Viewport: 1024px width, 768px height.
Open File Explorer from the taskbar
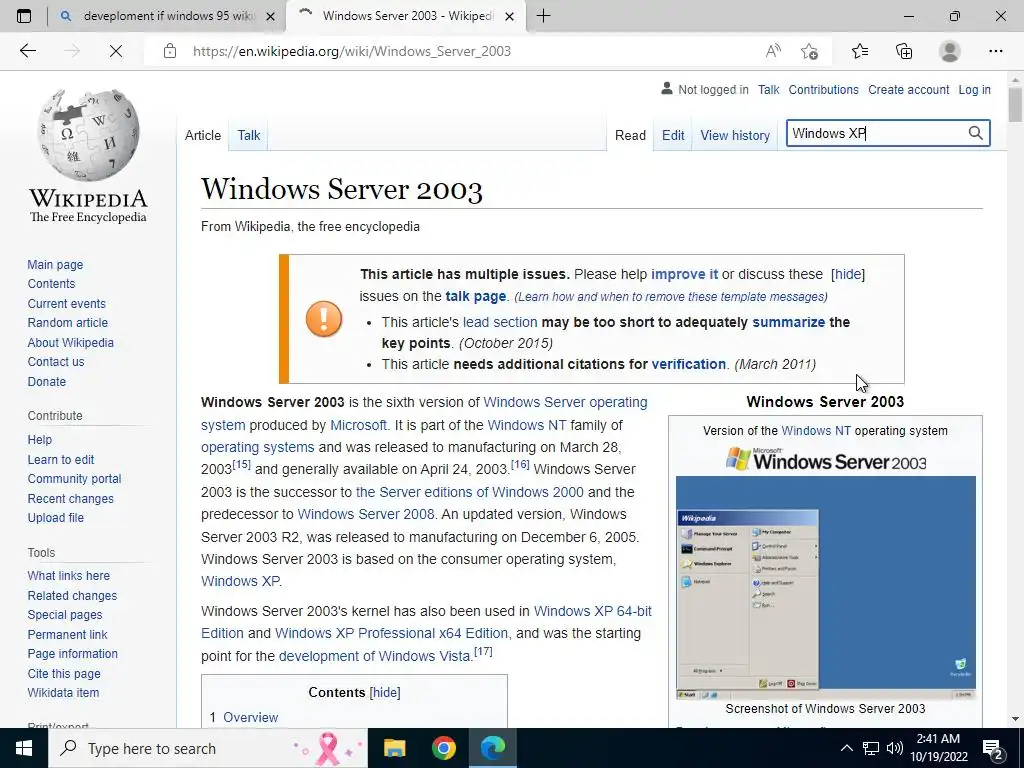point(394,748)
